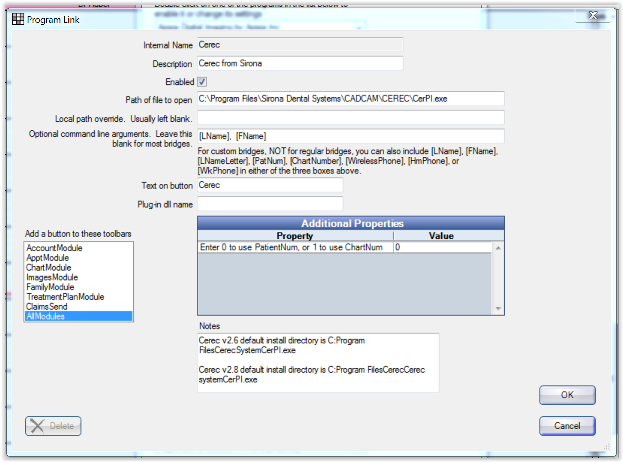Select ApptModule in the toolbars list
The height and width of the screenshot is (462, 623).
tap(78, 258)
